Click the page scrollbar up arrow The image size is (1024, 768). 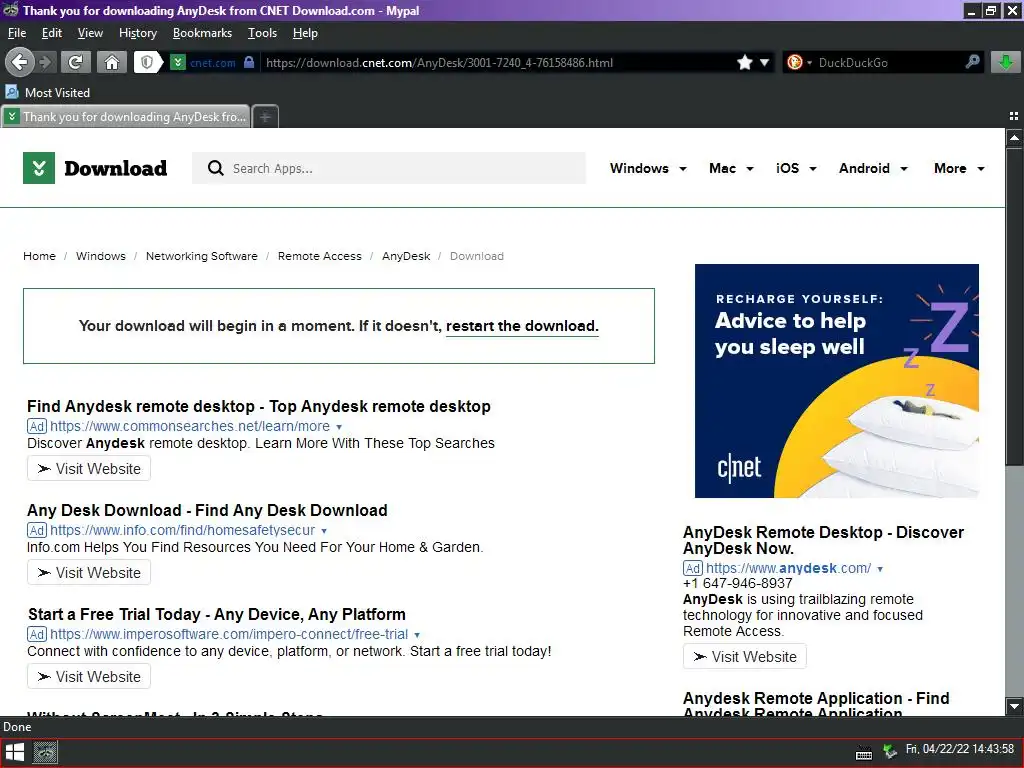click(1014, 138)
